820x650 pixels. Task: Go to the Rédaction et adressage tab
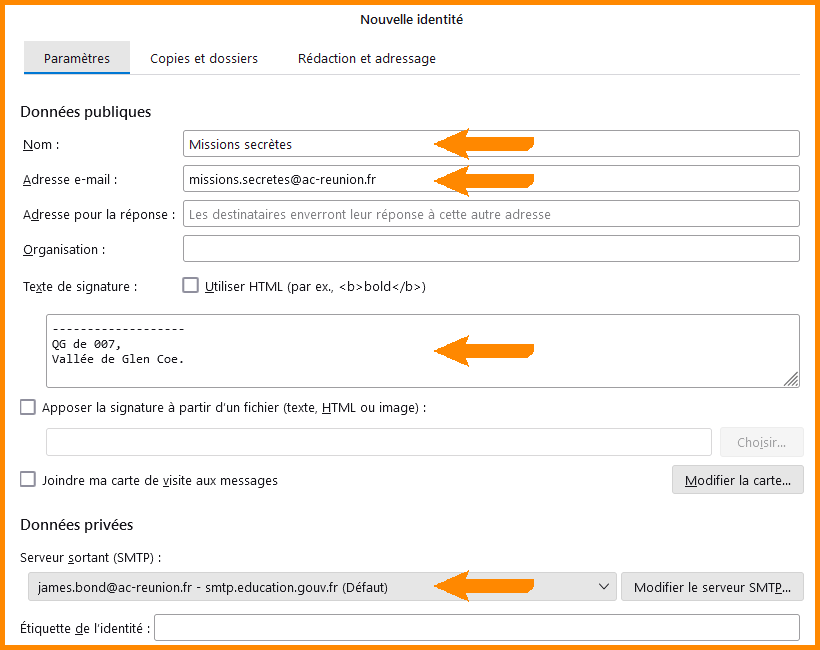coord(366,58)
